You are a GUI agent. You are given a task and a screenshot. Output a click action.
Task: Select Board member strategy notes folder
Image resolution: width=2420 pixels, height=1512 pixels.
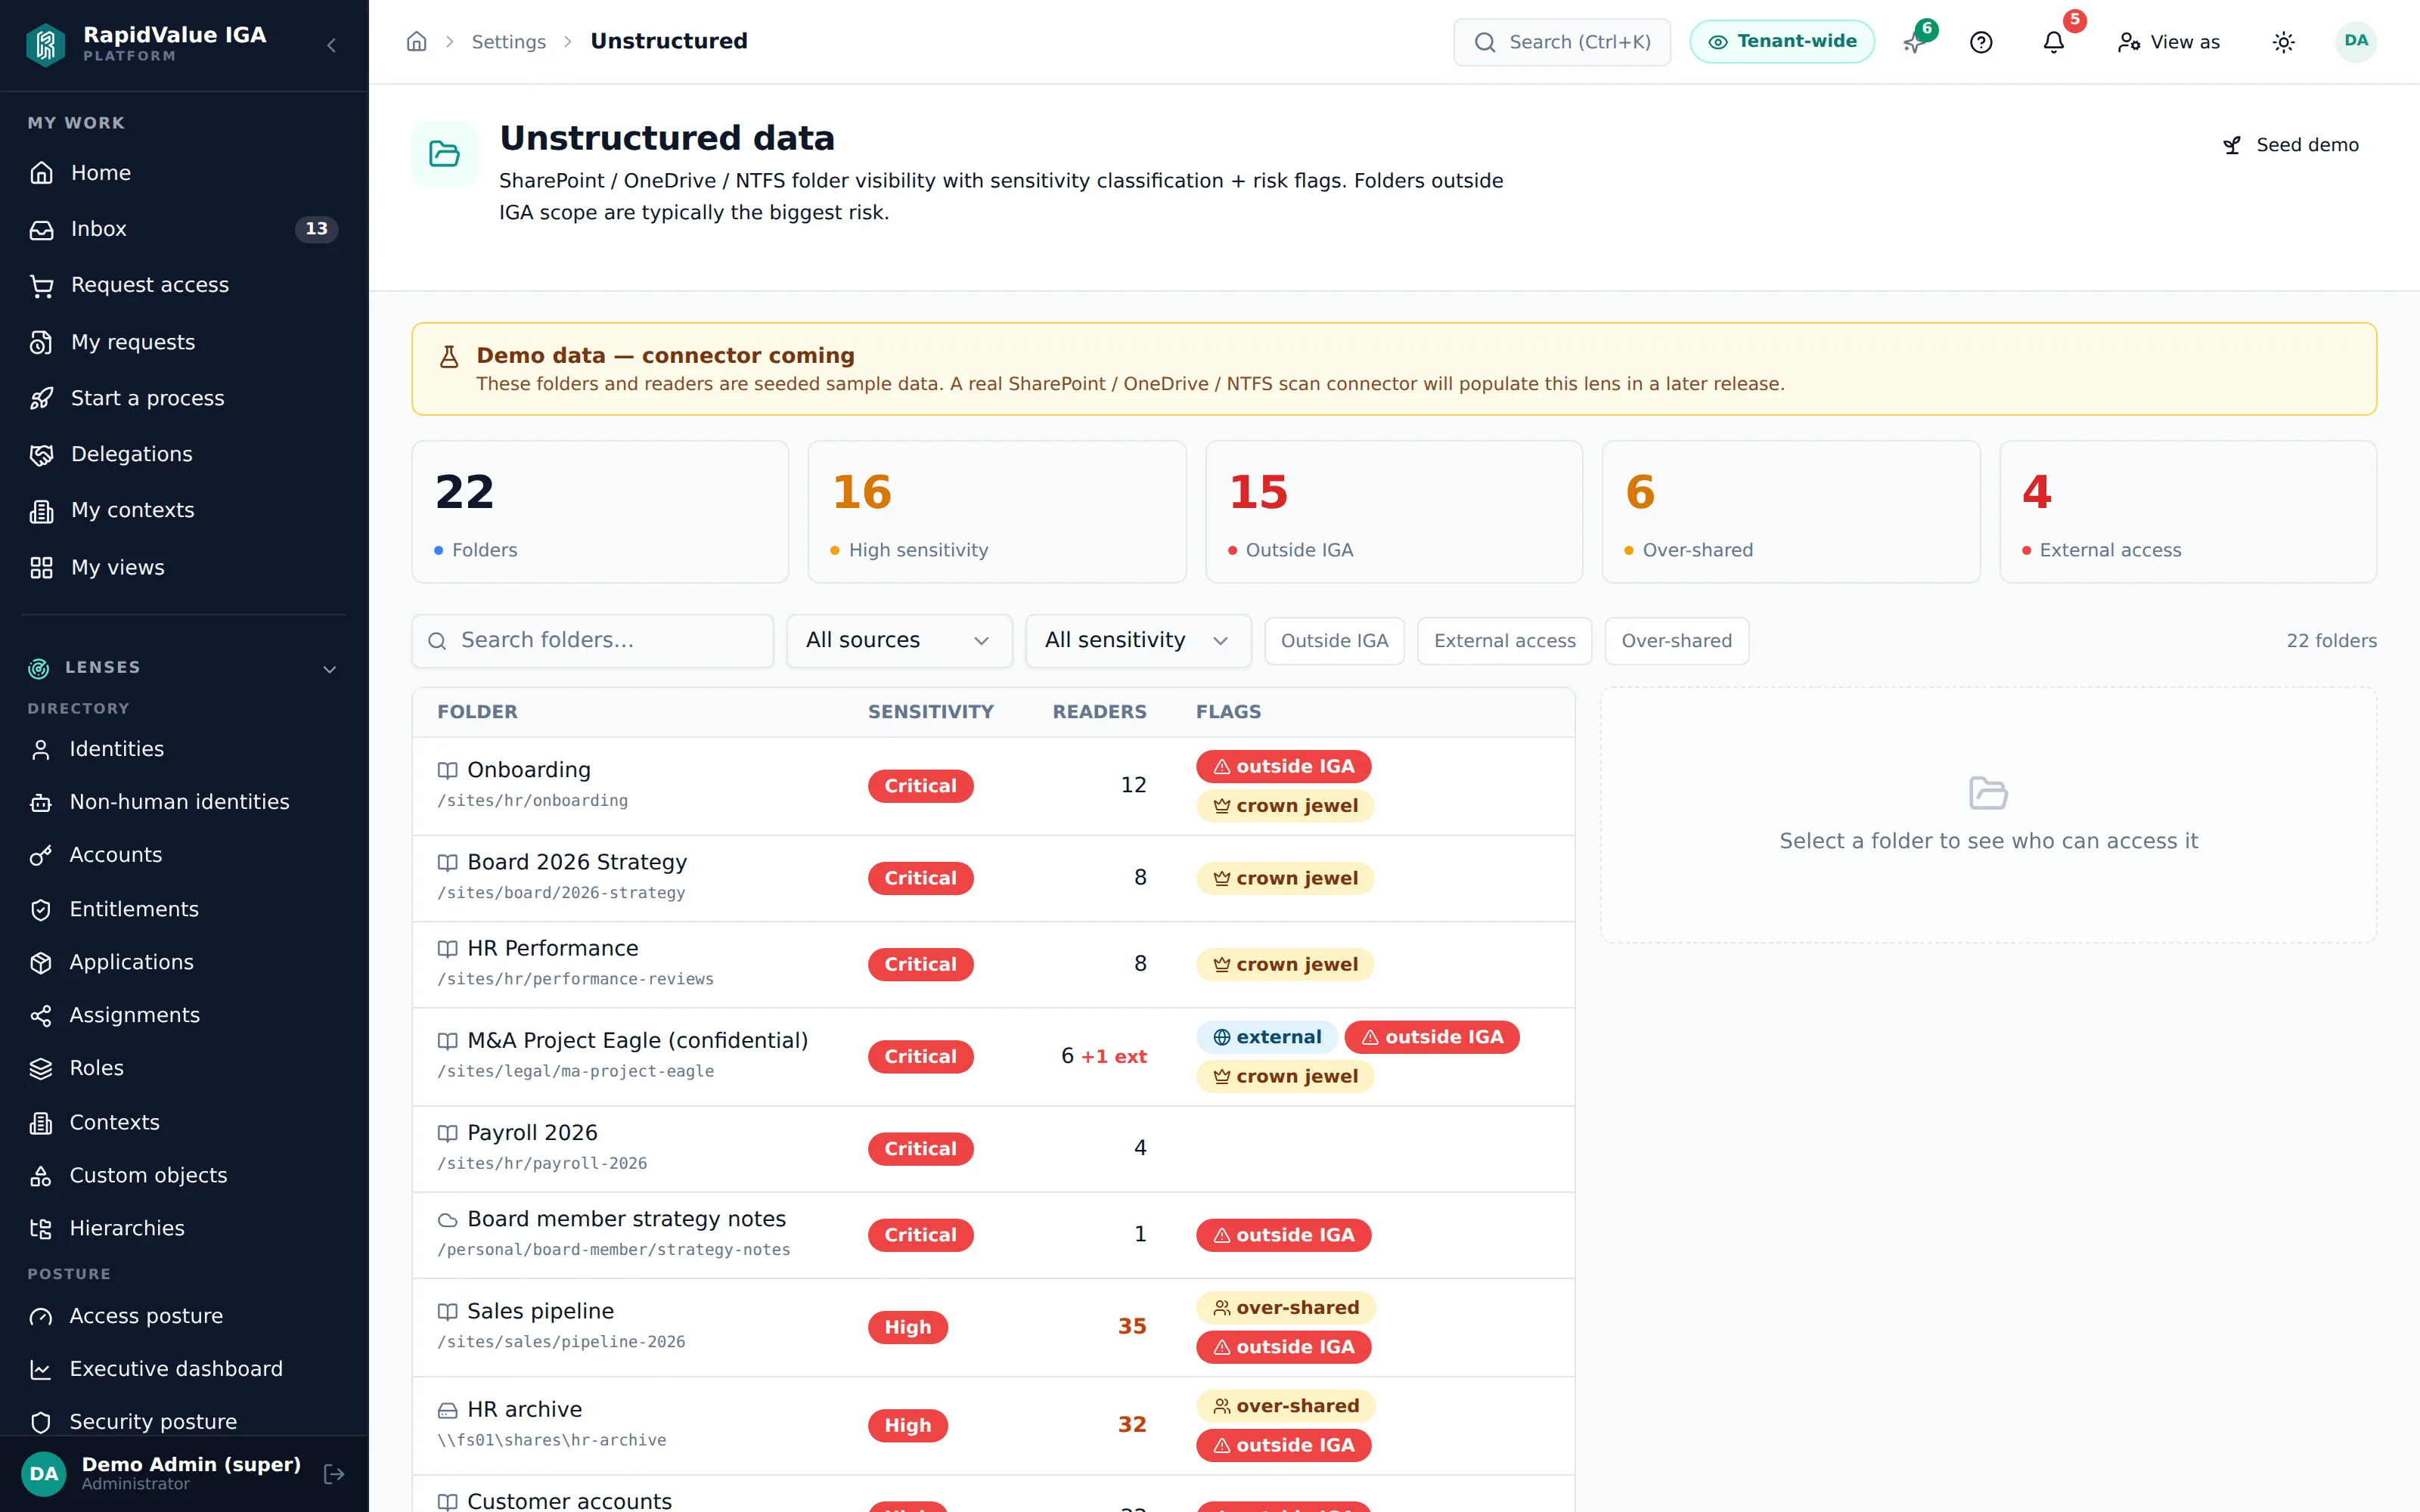(993, 1234)
